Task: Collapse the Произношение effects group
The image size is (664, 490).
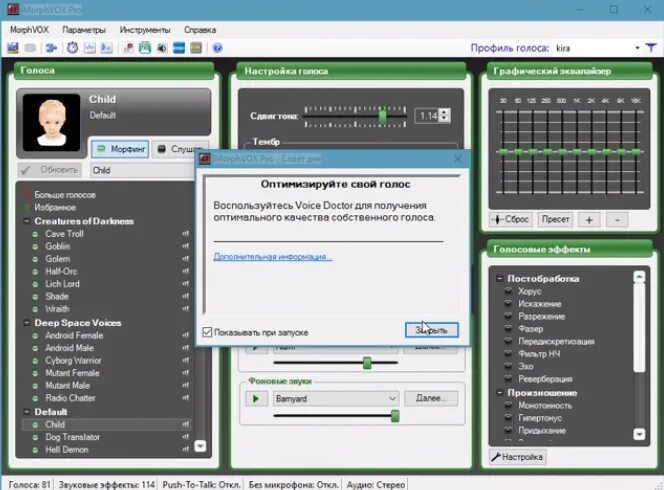Action: pos(500,393)
